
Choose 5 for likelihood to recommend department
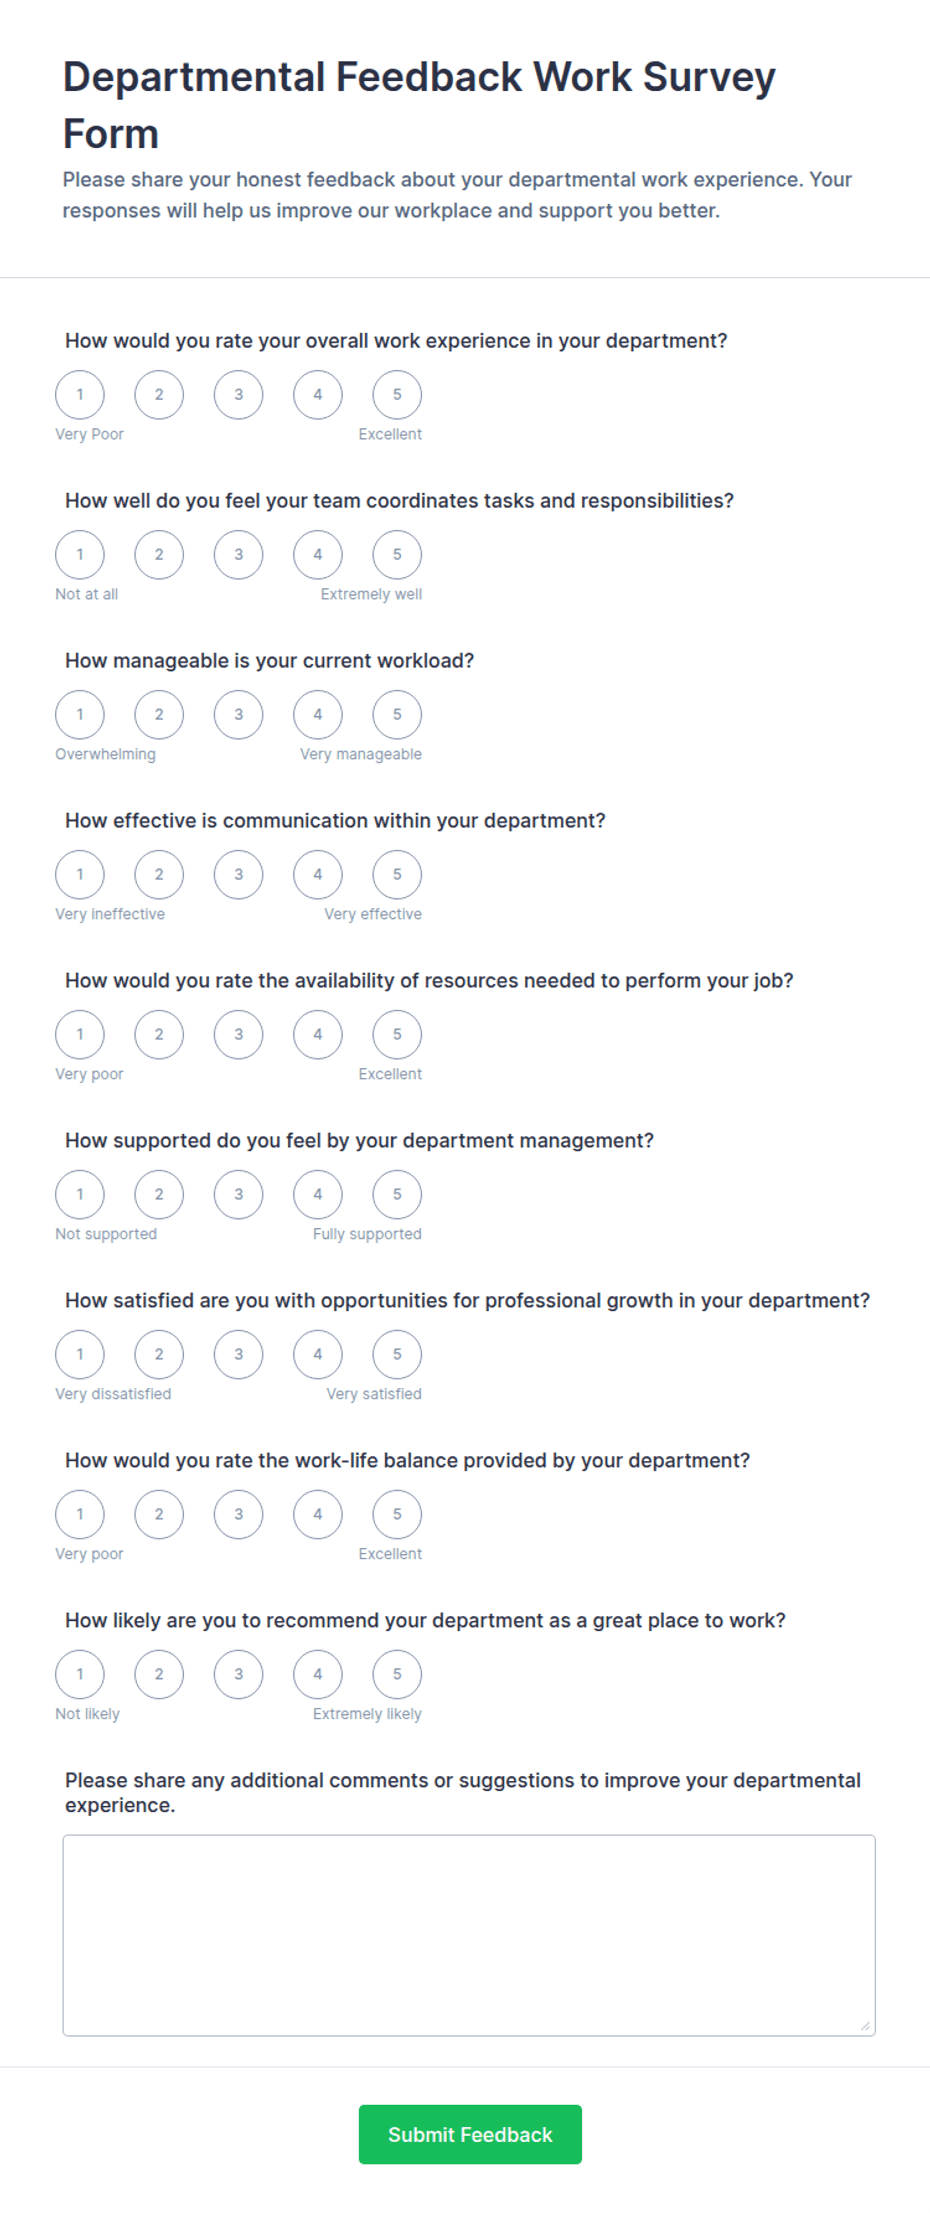397,1674
